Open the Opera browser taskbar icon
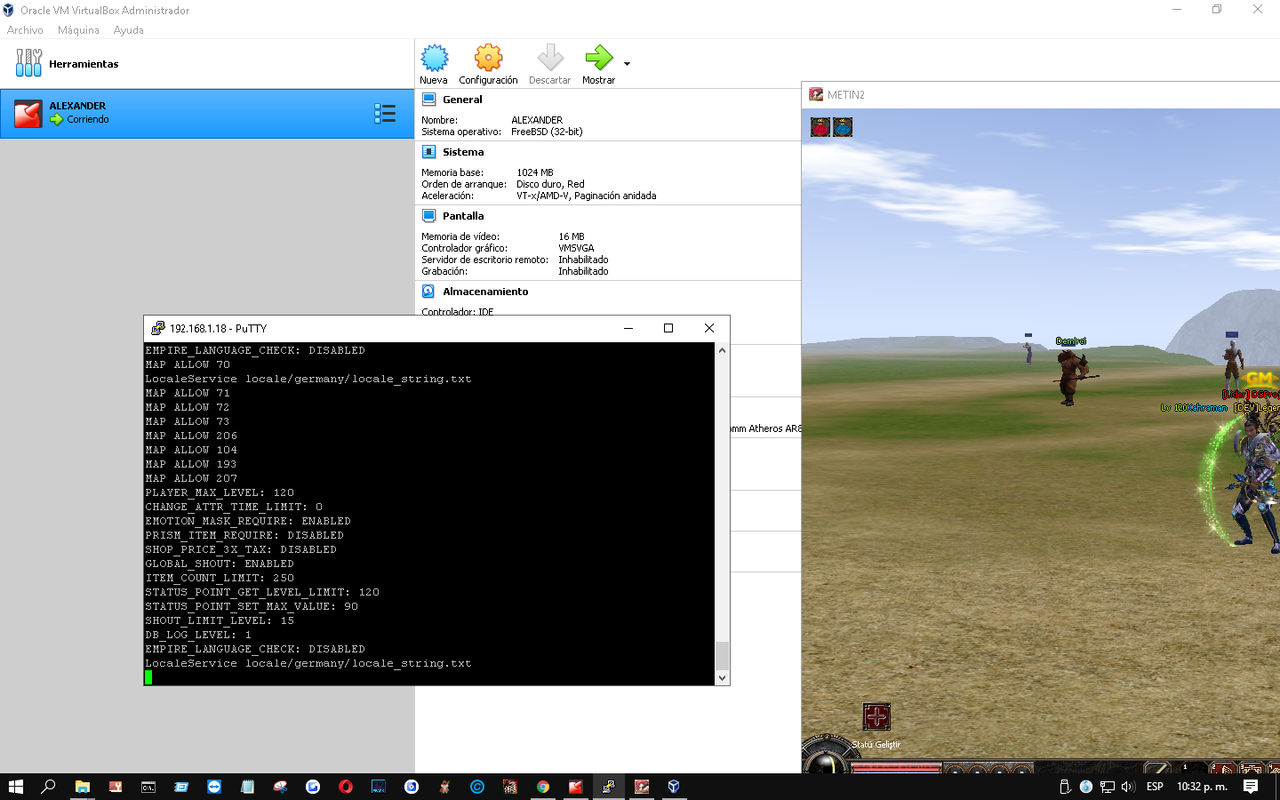Screen dimensions: 1280x800 click(x=345, y=787)
